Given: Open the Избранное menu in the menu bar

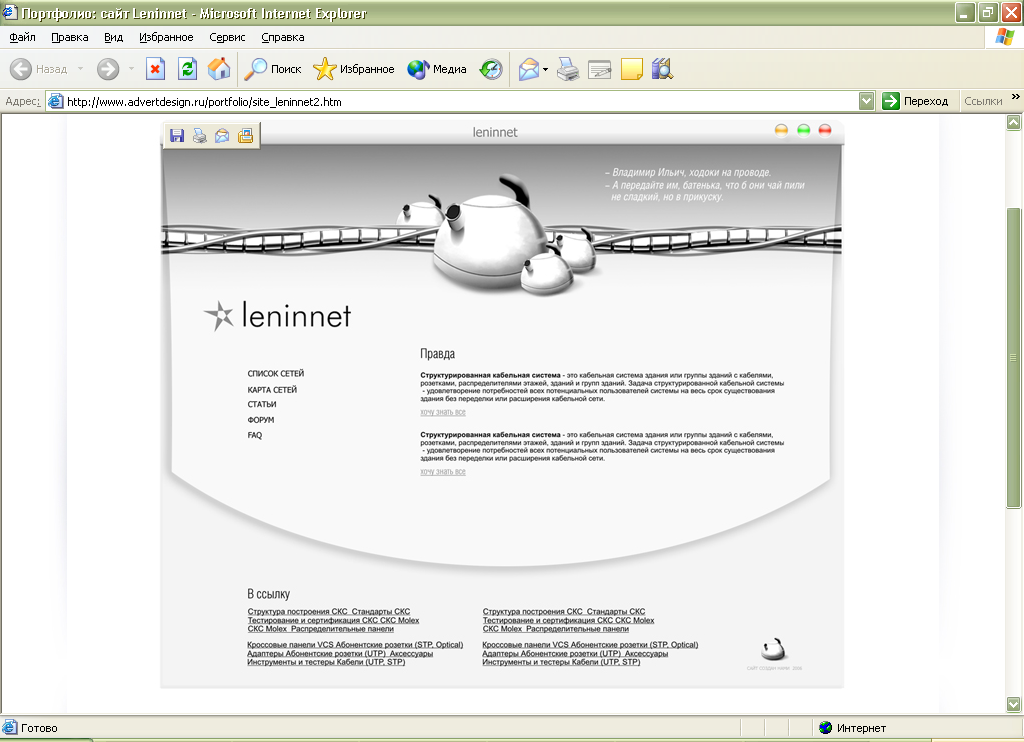Looking at the screenshot, I should [166, 37].
